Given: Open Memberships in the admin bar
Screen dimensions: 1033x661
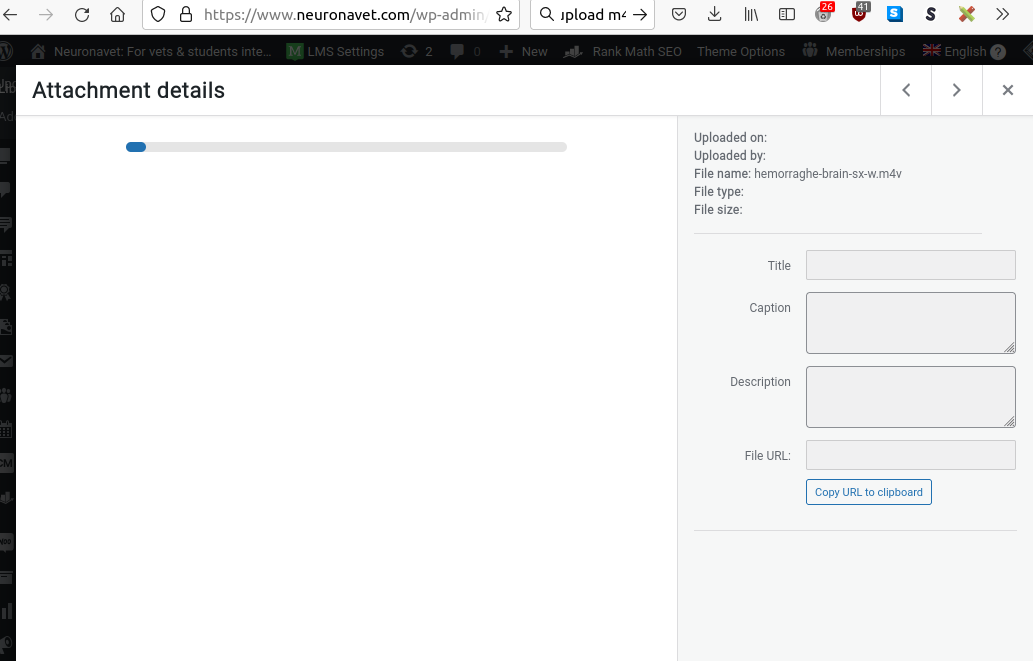Looking at the screenshot, I should (854, 51).
